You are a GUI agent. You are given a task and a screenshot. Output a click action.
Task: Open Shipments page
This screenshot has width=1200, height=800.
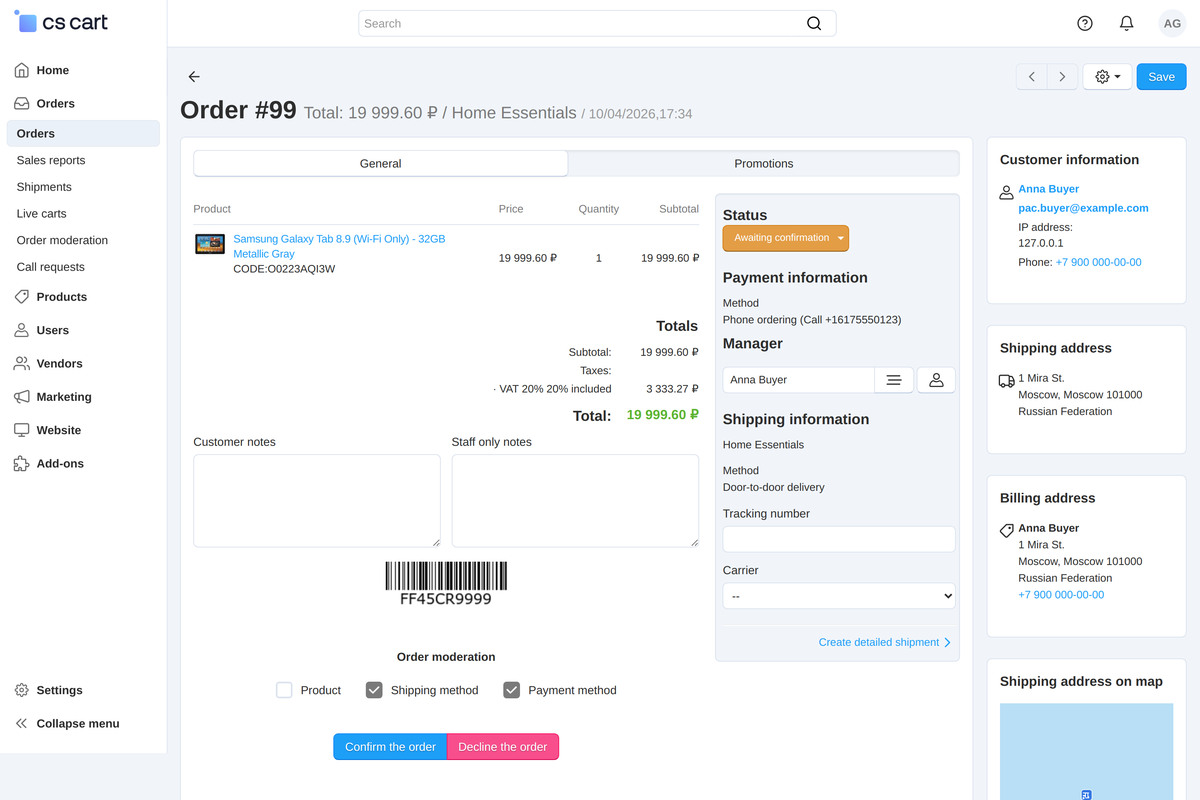point(44,187)
